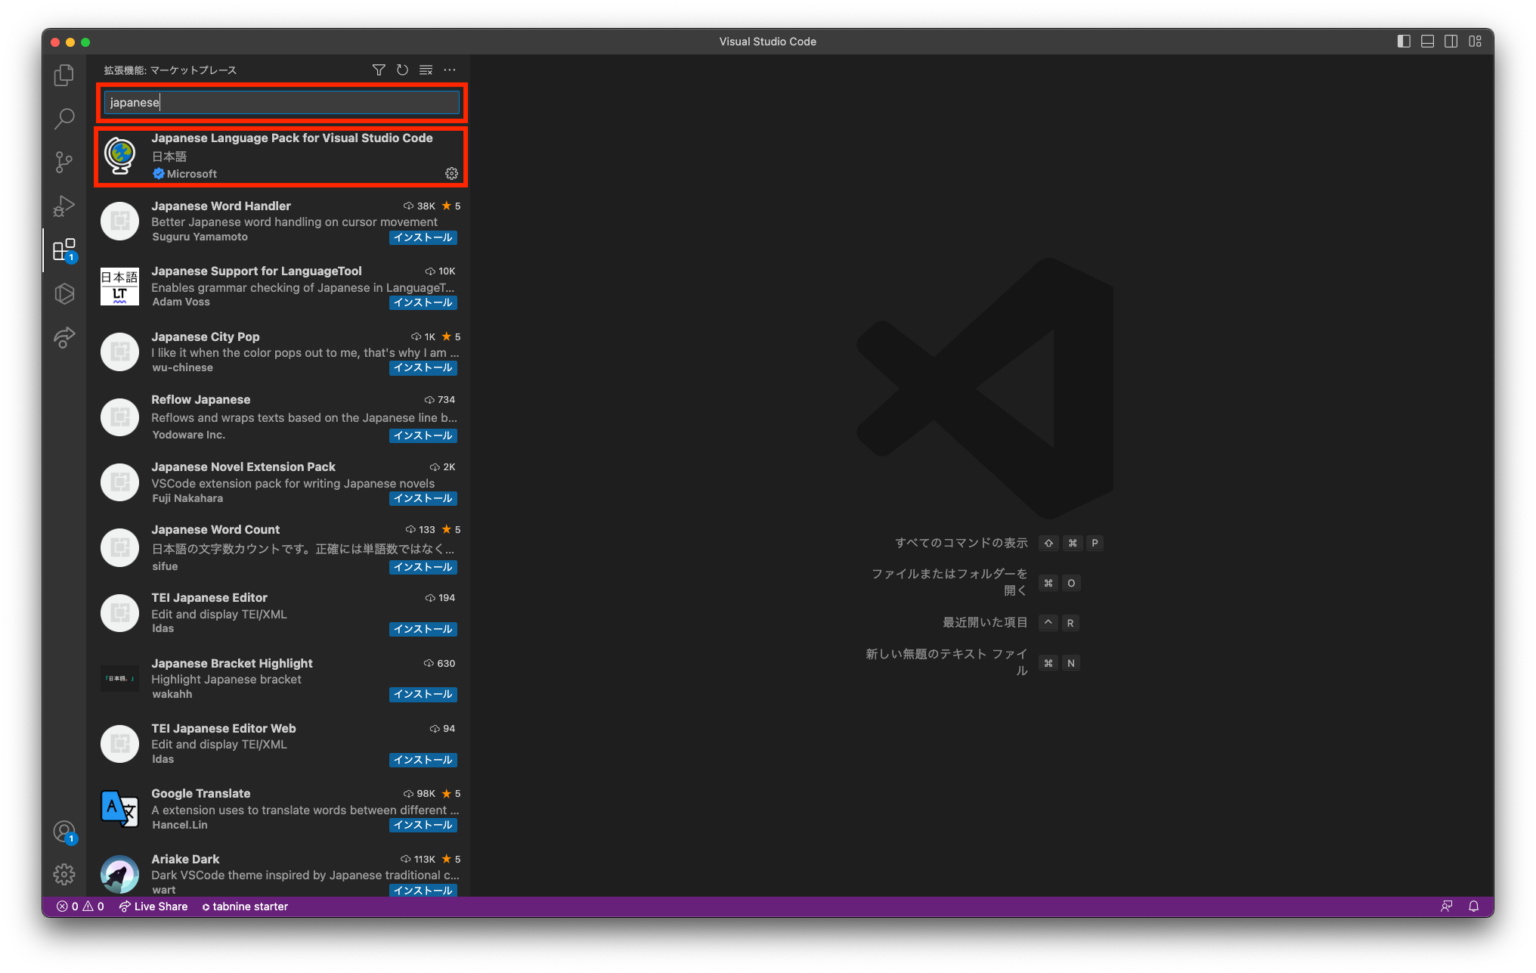
Task: Toggle the bottom Panel visibility
Action: (1427, 41)
